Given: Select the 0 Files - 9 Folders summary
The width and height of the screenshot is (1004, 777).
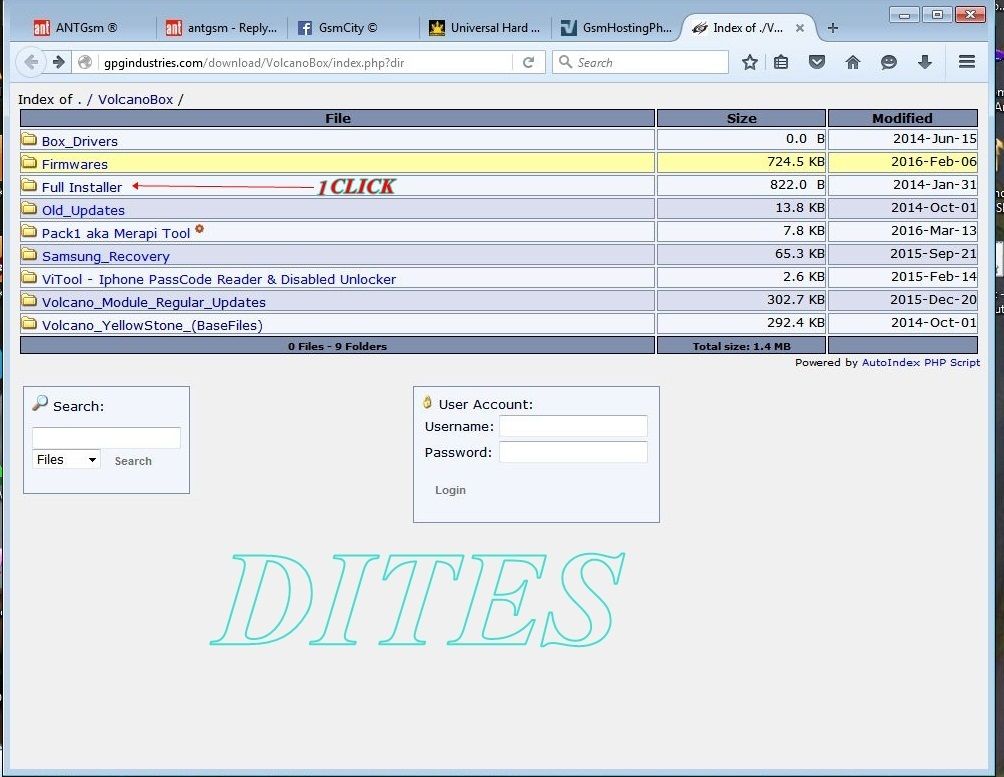Looking at the screenshot, I should [337, 347].
